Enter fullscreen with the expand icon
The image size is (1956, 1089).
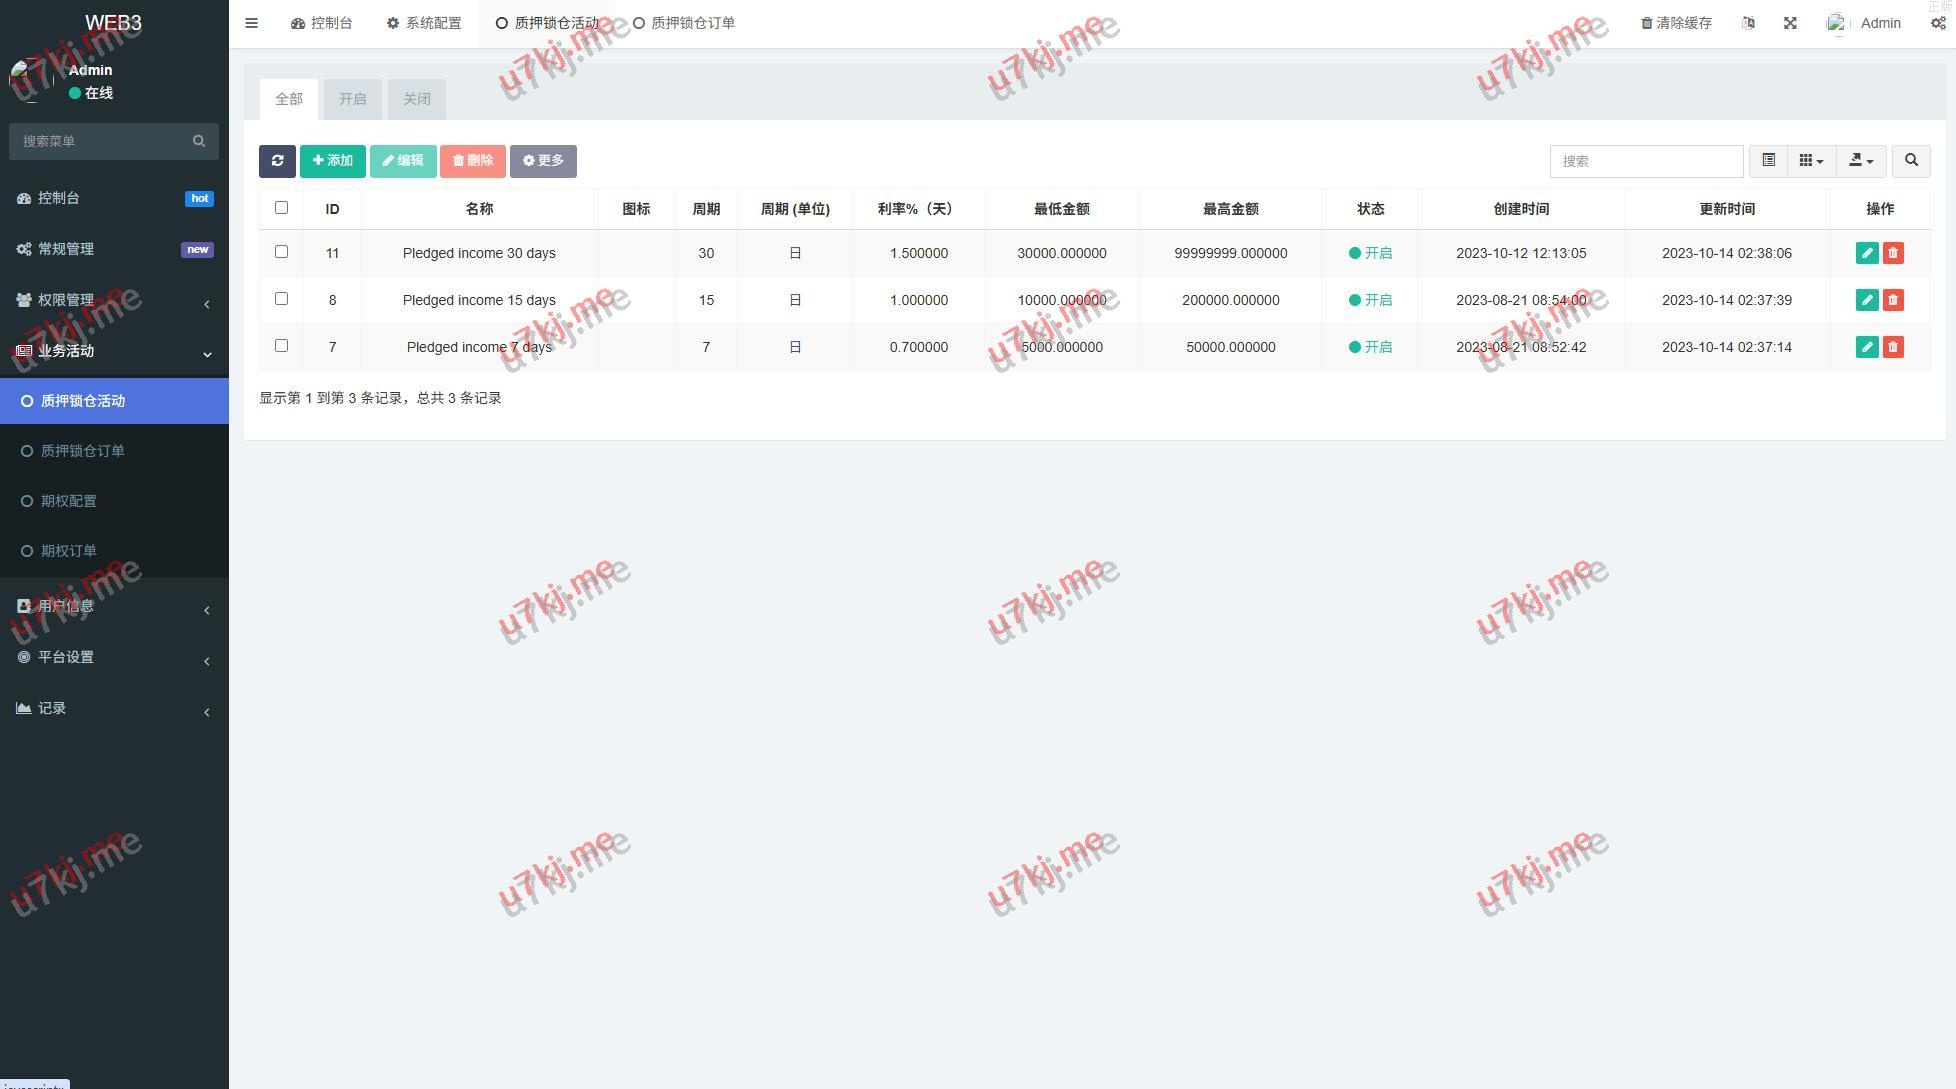1790,23
